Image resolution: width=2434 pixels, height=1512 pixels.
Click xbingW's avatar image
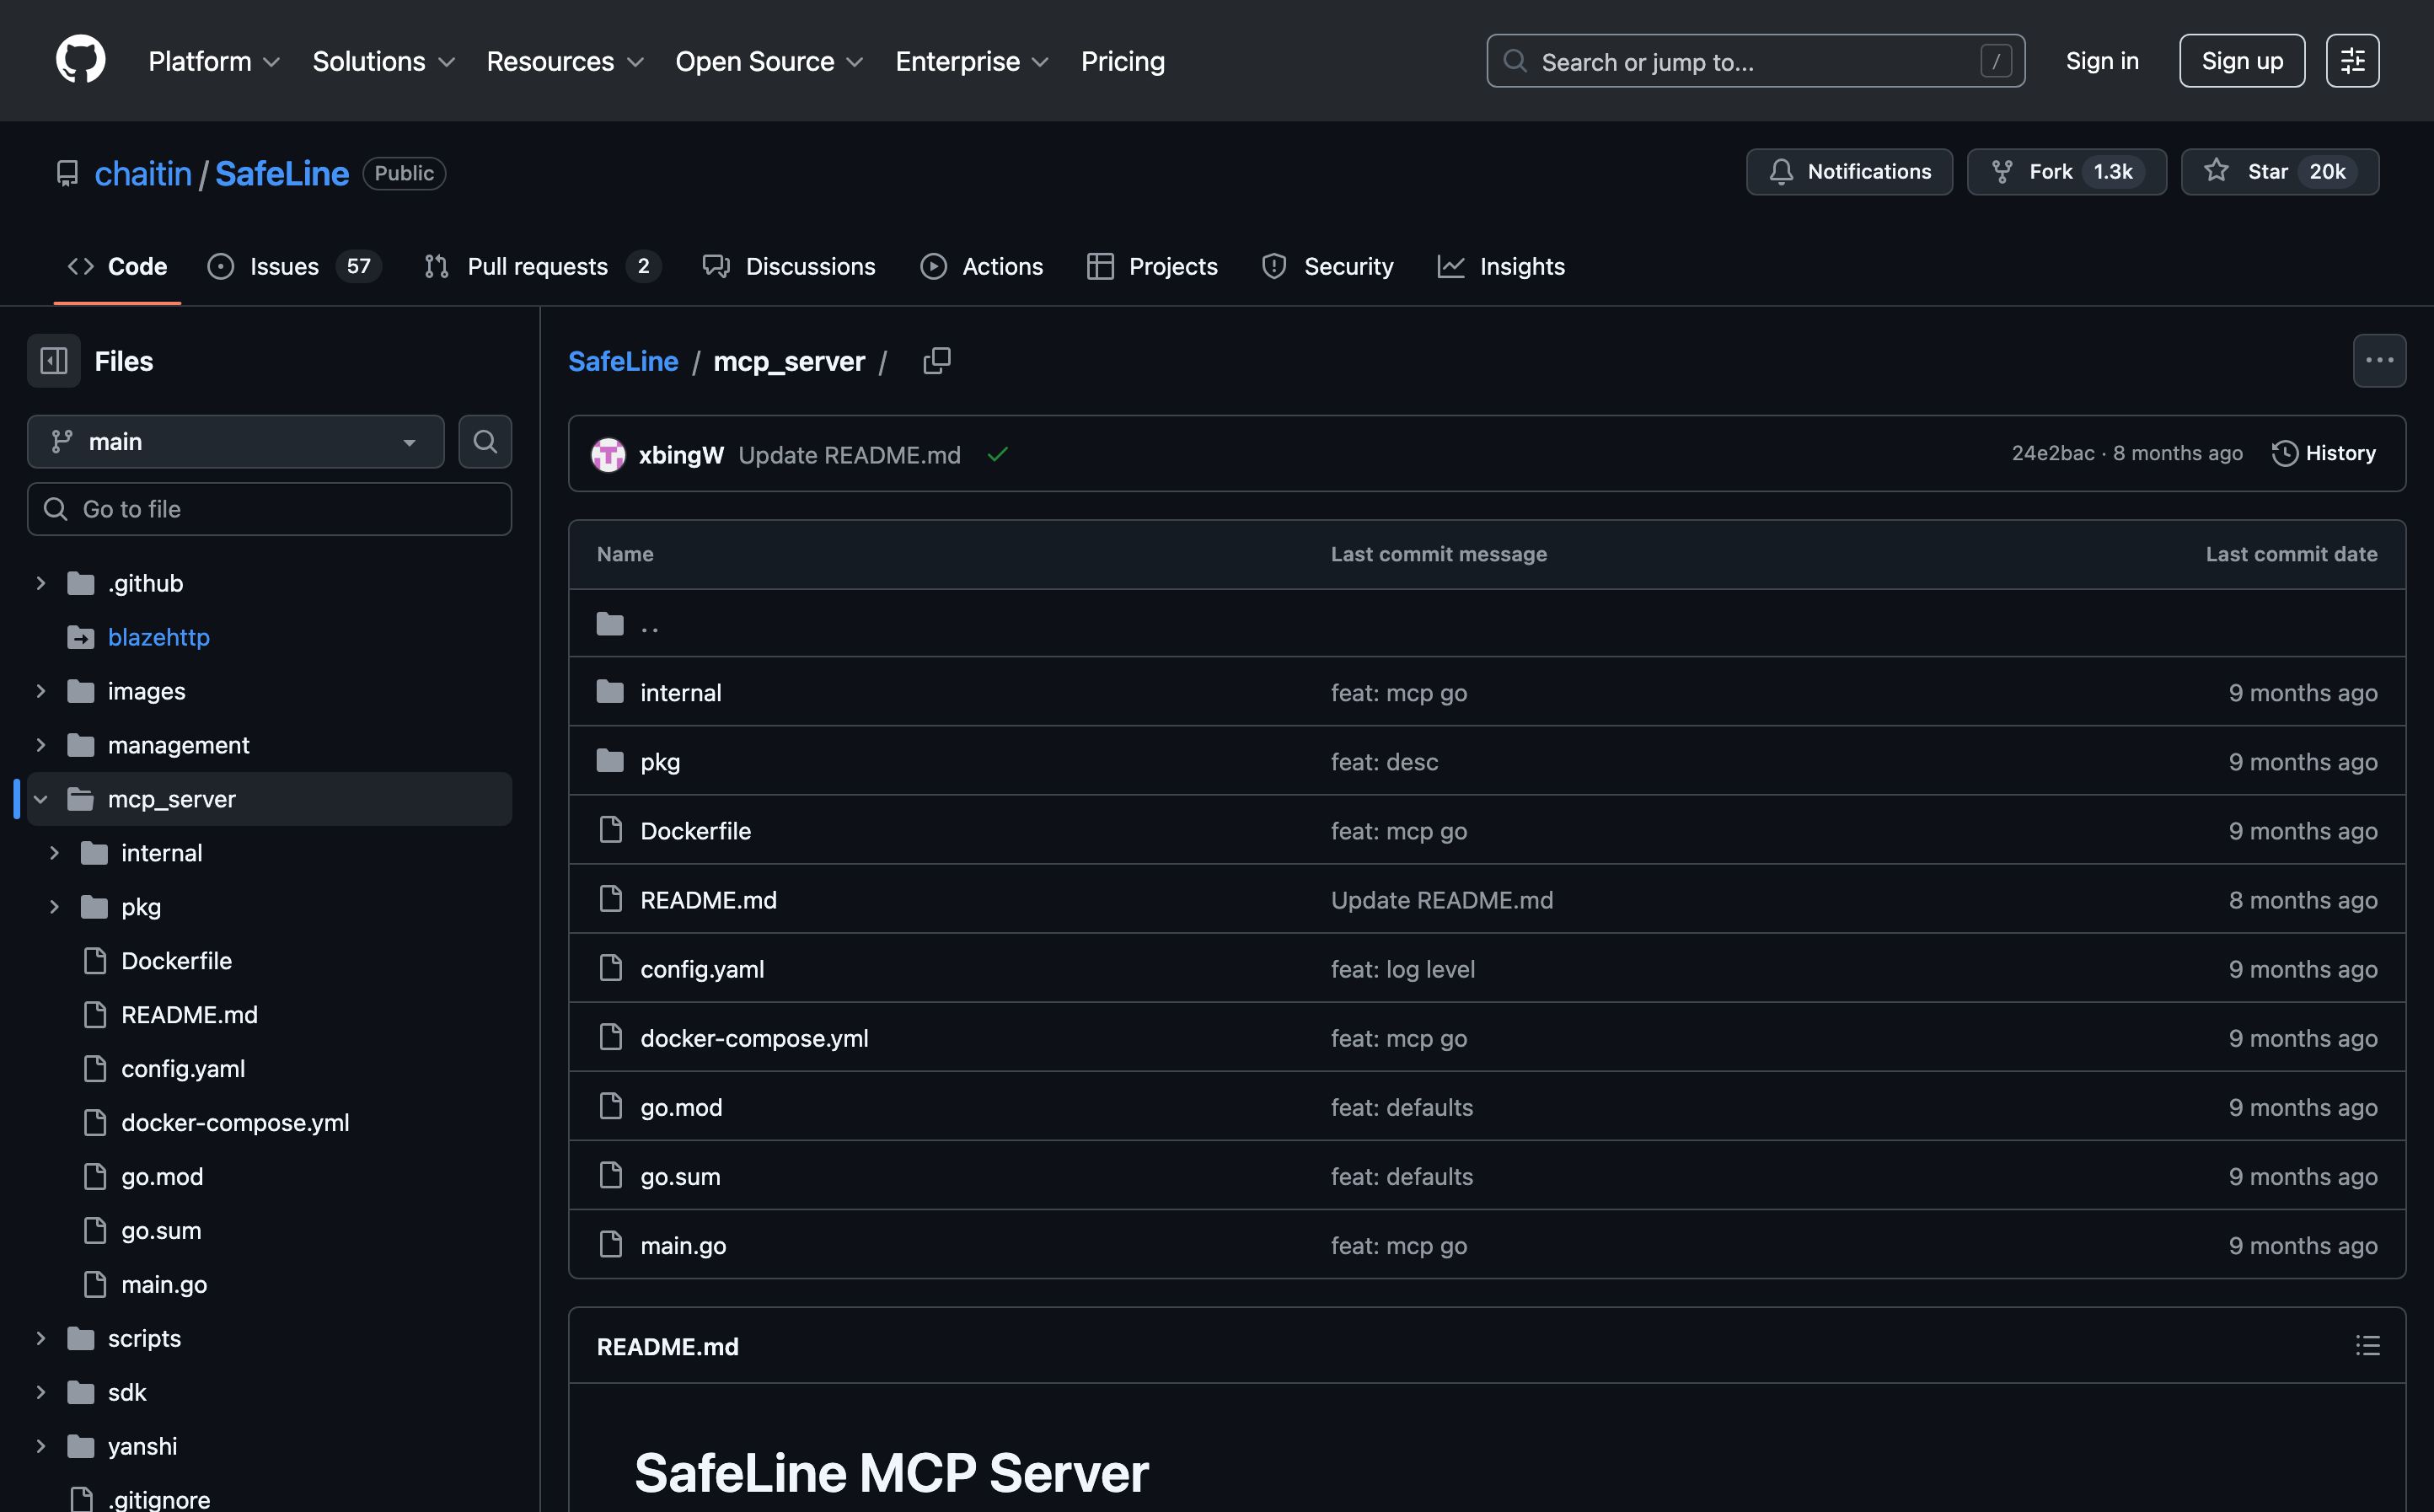pos(608,455)
